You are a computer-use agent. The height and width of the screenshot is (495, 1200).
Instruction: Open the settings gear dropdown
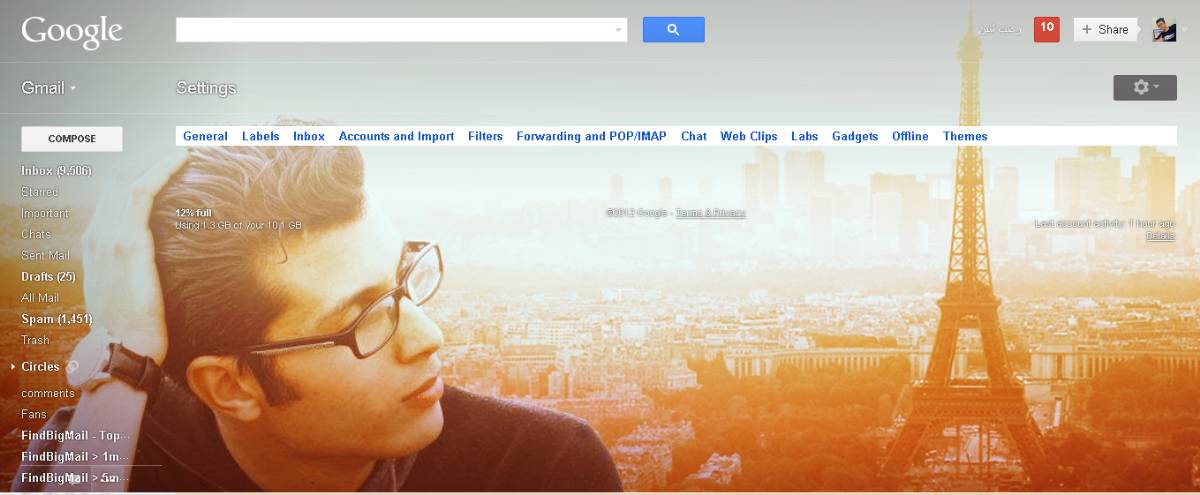1145,88
